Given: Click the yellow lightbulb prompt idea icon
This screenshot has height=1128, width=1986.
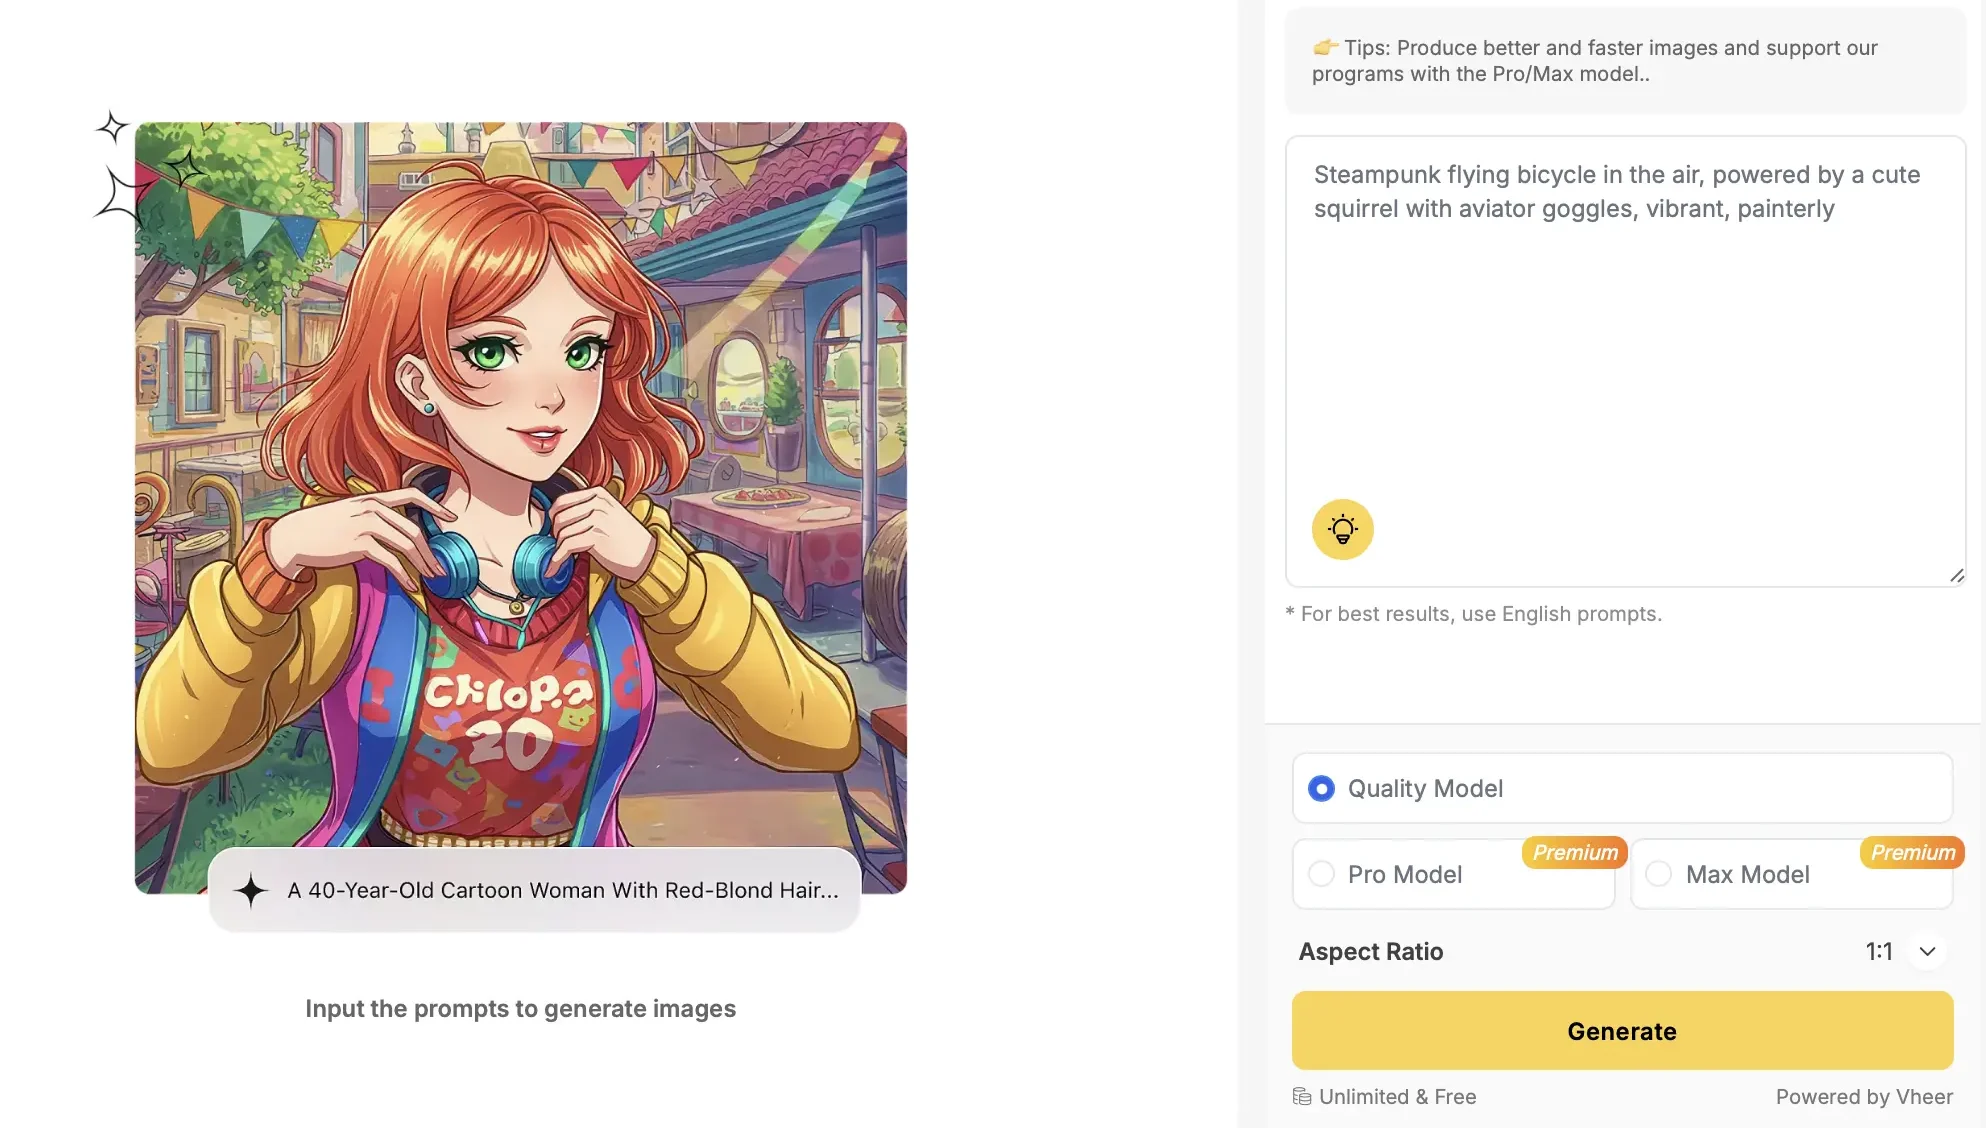Looking at the screenshot, I should [1342, 529].
